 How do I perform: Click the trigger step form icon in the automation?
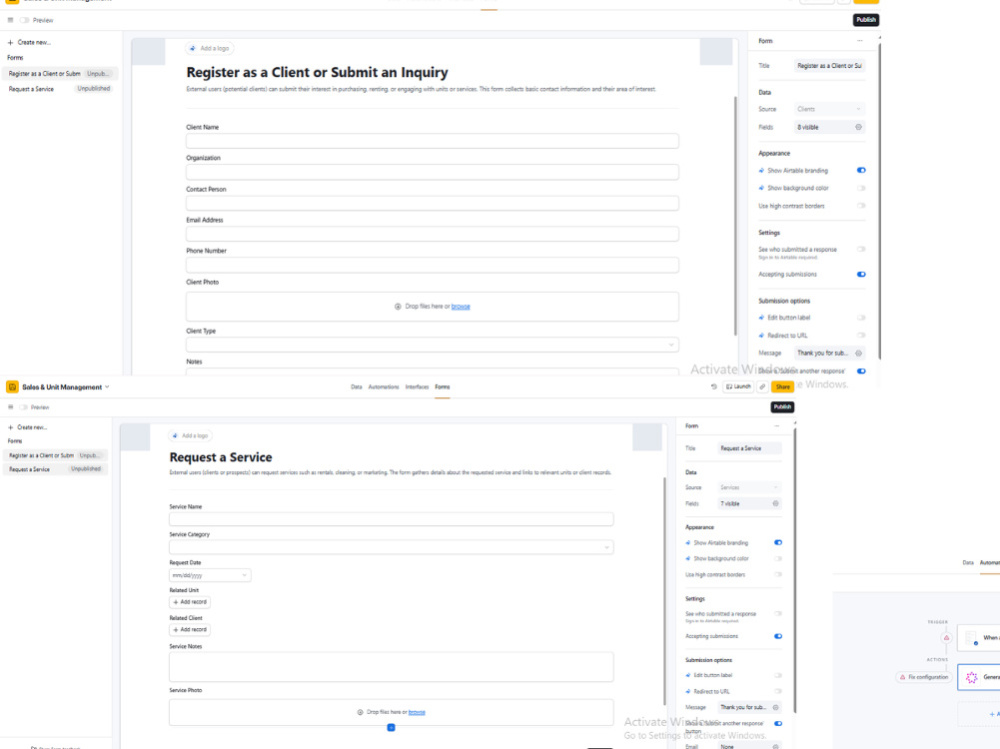[x=971, y=637]
